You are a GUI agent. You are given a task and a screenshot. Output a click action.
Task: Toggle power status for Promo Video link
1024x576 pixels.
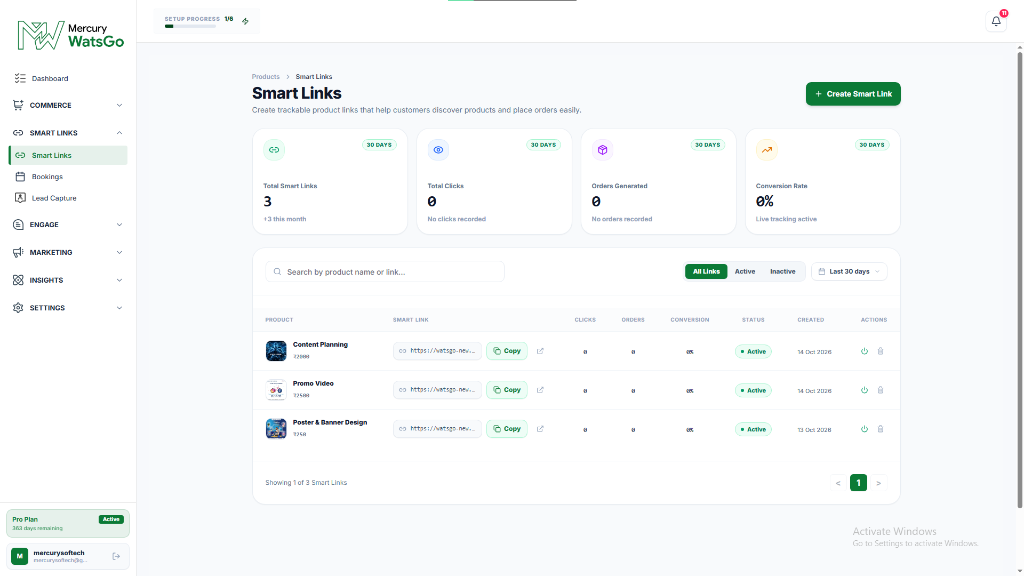(864, 390)
